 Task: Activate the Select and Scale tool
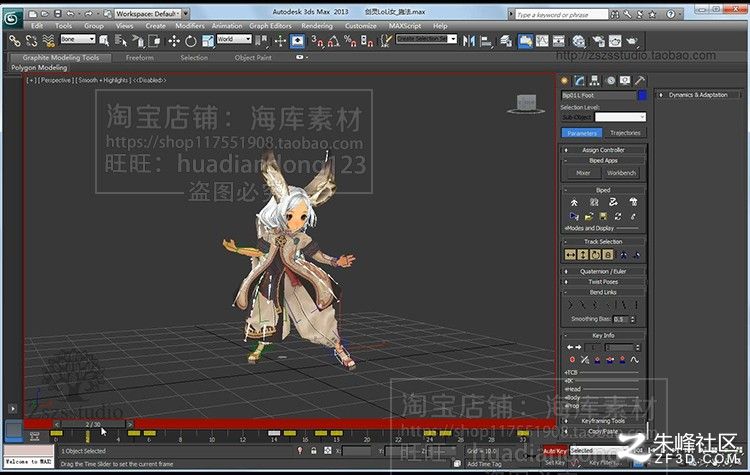pyautogui.click(x=208, y=42)
